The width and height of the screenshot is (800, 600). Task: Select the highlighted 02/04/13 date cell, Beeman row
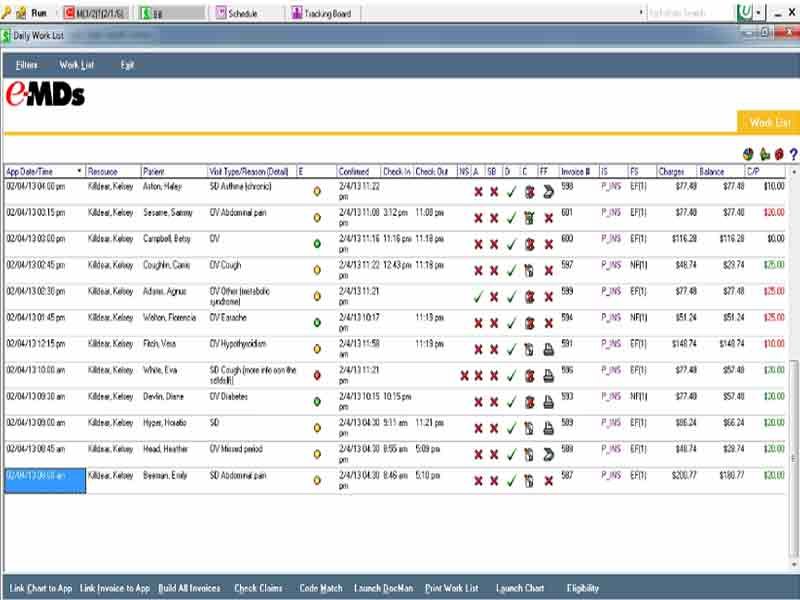(x=45, y=481)
